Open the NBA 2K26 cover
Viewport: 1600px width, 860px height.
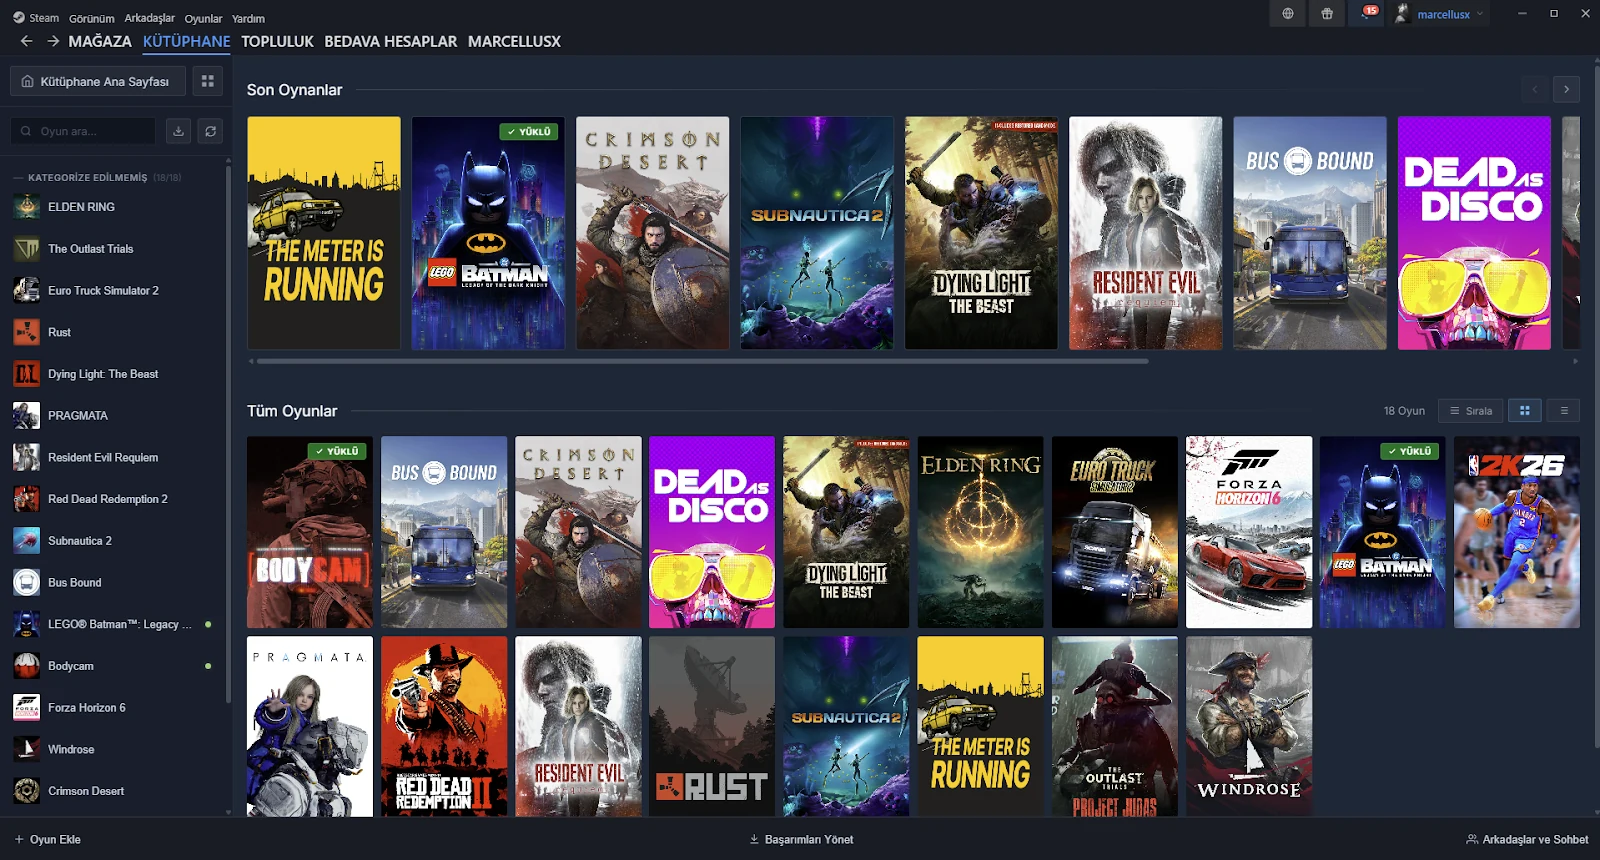coord(1517,532)
